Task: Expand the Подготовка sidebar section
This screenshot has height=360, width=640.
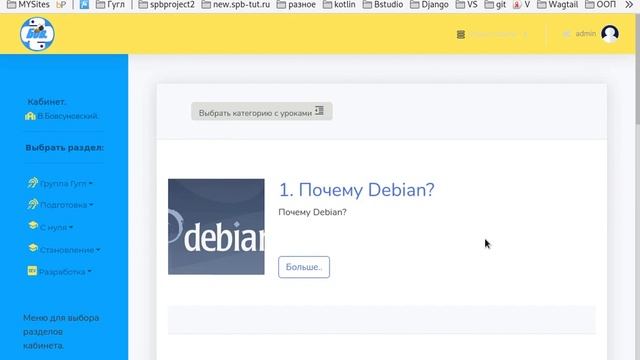Action: click(x=60, y=204)
